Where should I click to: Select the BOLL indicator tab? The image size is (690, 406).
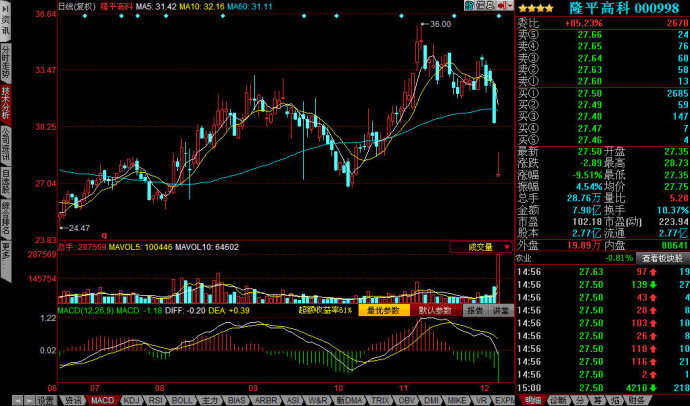183,399
